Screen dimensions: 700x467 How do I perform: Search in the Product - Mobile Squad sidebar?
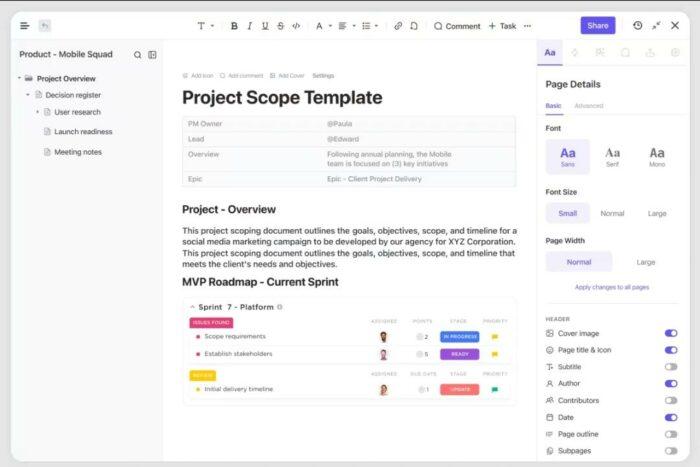(x=138, y=55)
